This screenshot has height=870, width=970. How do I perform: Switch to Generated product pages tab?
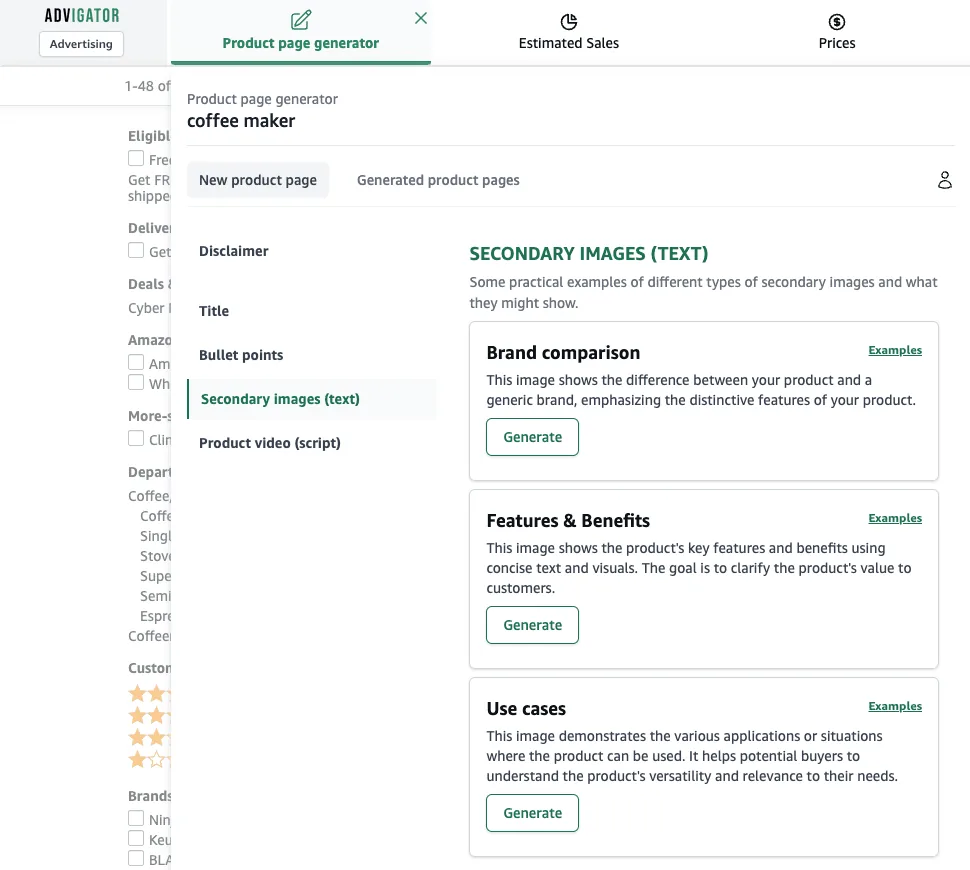438,180
